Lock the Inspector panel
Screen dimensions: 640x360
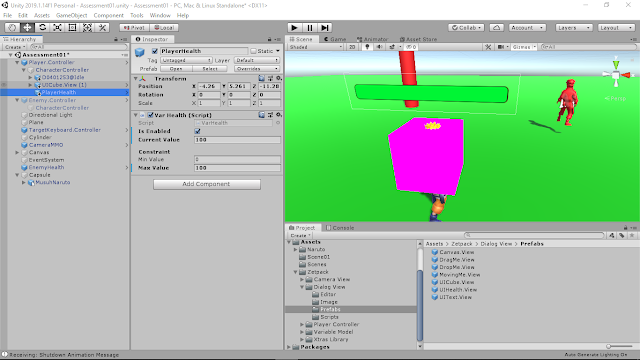pos(269,39)
